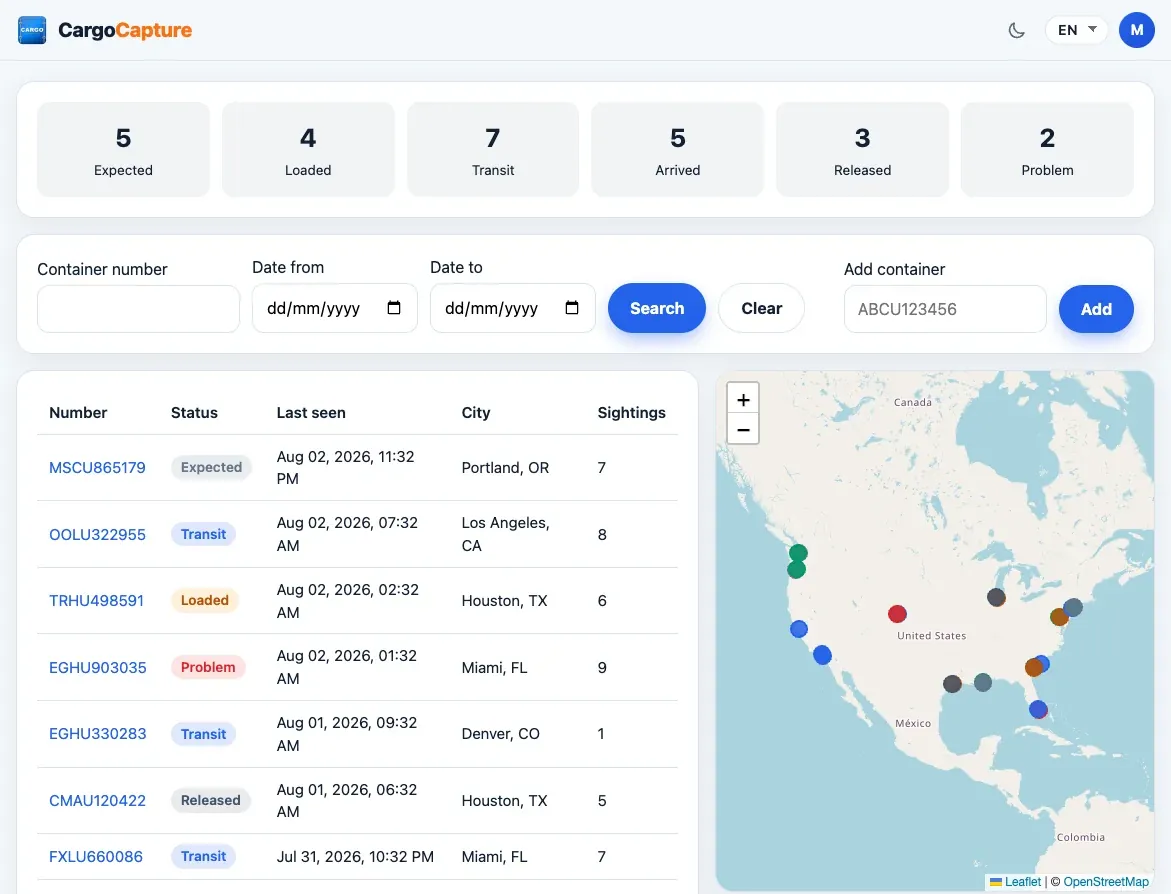Focus the Date from field
This screenshot has height=894, width=1171.
click(x=335, y=308)
